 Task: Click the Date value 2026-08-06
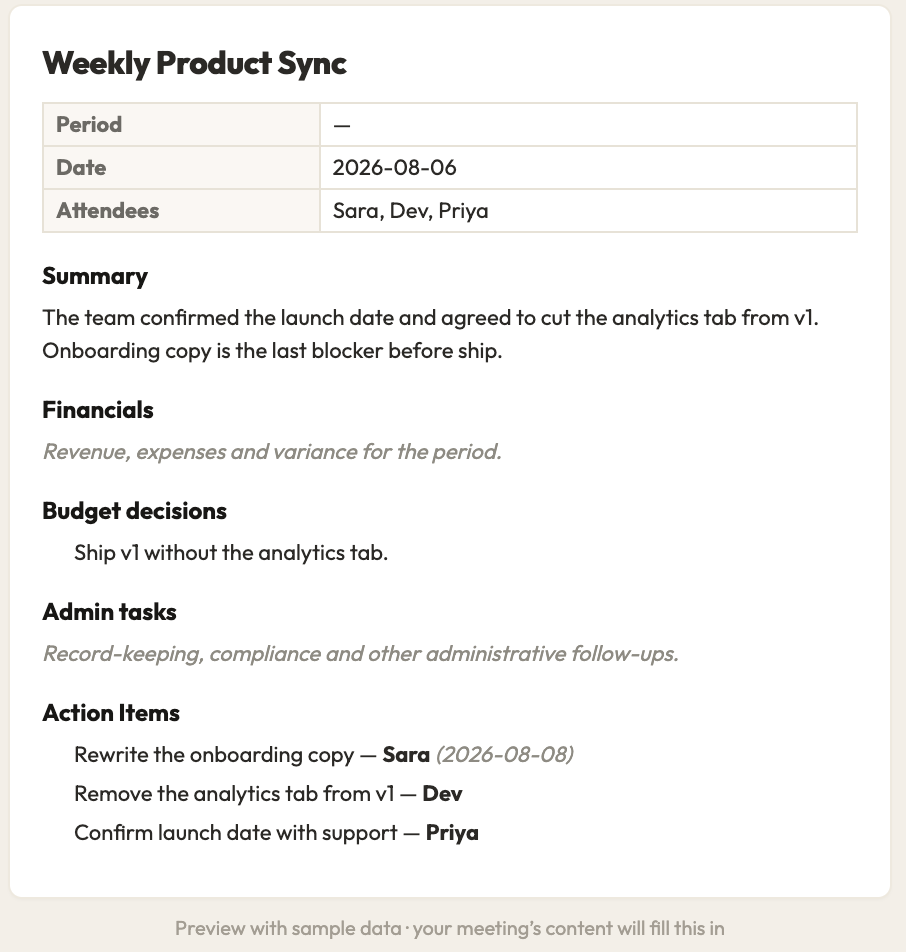click(x=395, y=168)
